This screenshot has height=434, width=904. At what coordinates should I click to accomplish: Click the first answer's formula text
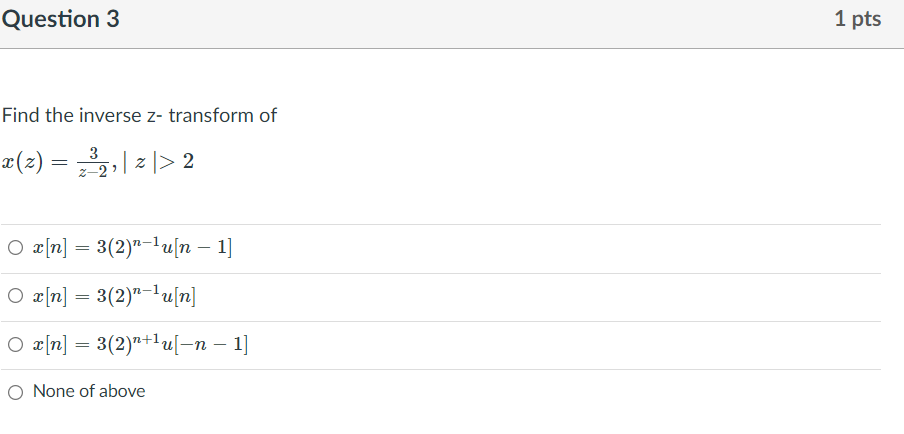click(133, 247)
